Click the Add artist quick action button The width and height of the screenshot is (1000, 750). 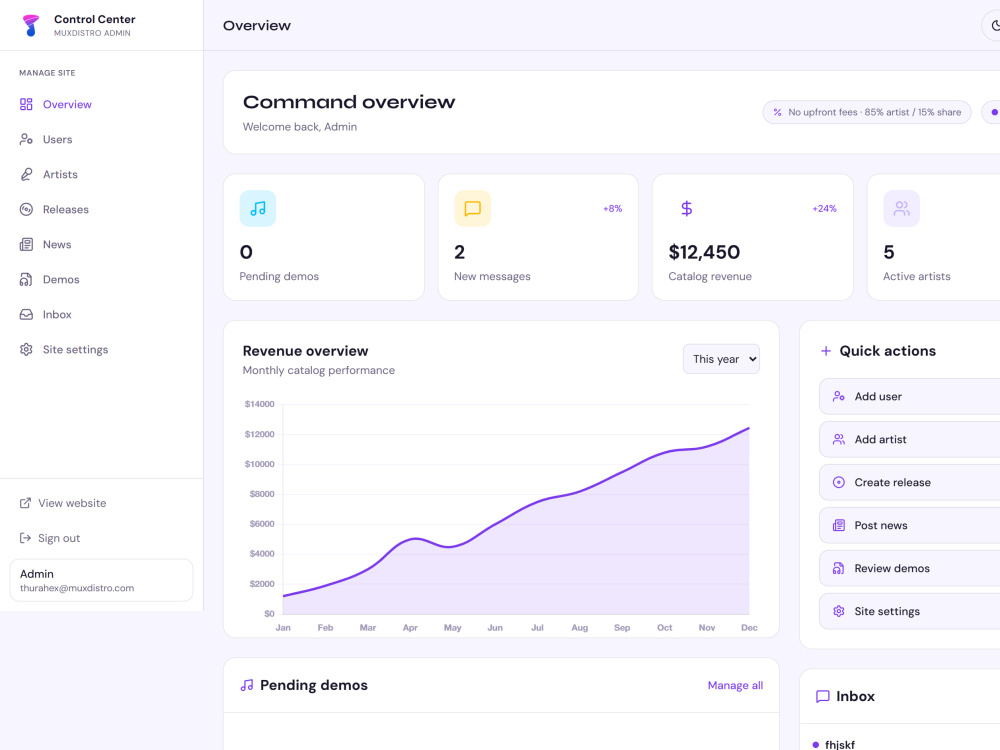(x=909, y=439)
